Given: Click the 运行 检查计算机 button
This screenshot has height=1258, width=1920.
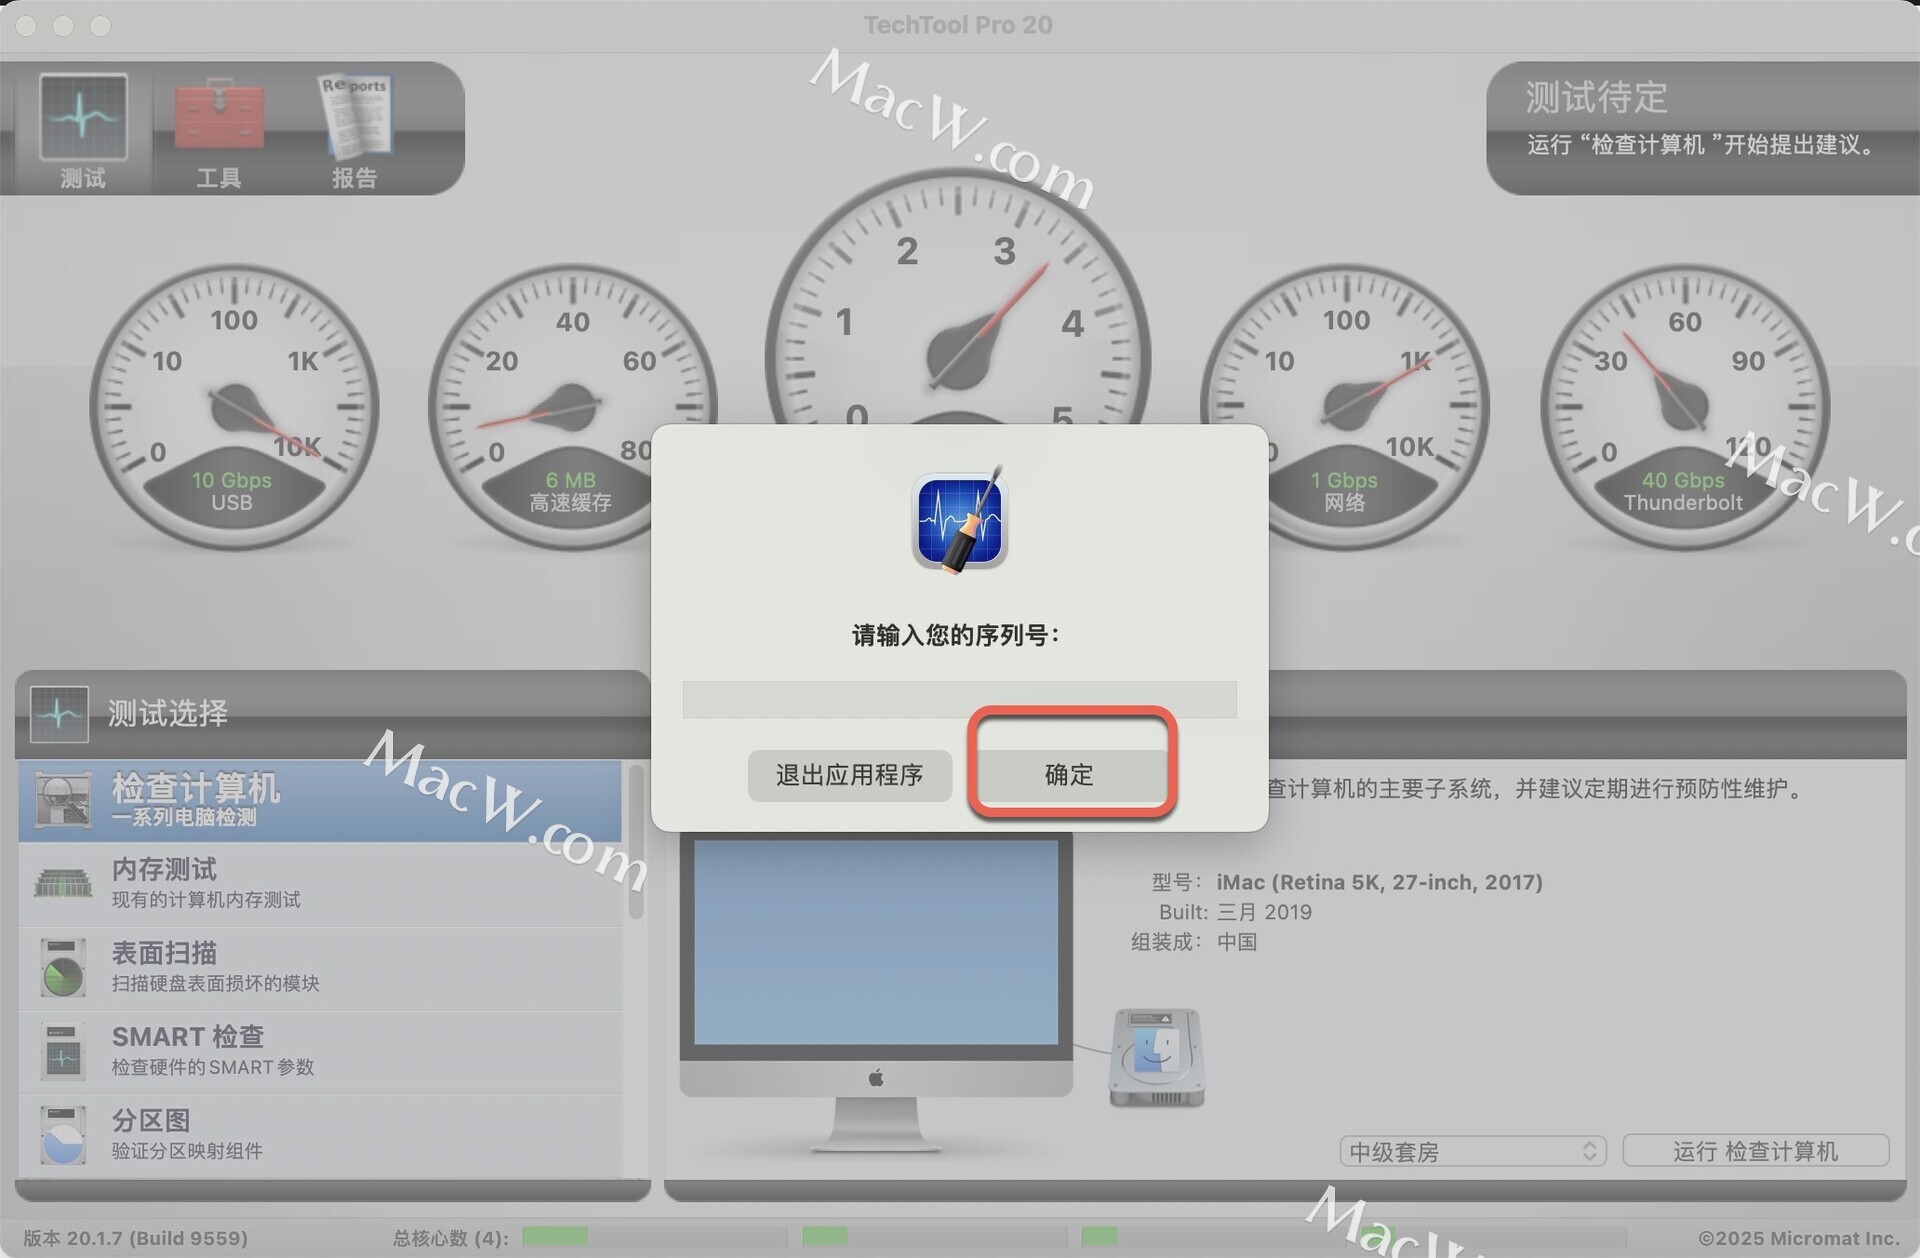Looking at the screenshot, I should pyautogui.click(x=1756, y=1151).
